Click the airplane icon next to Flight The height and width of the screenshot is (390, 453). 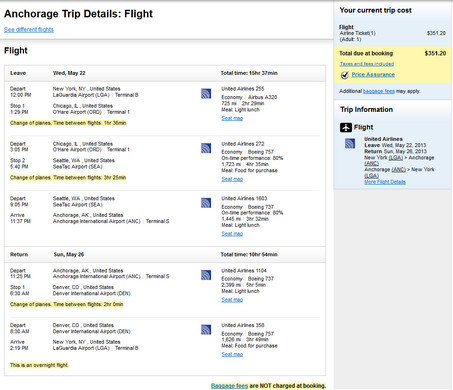(x=346, y=127)
